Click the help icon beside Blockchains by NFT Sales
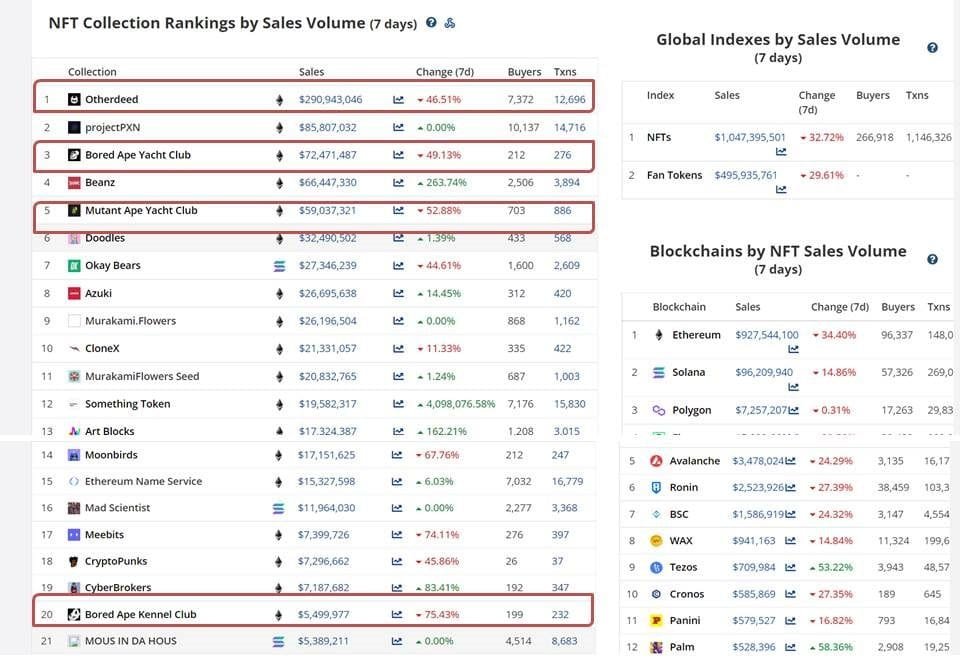 pos(932,259)
